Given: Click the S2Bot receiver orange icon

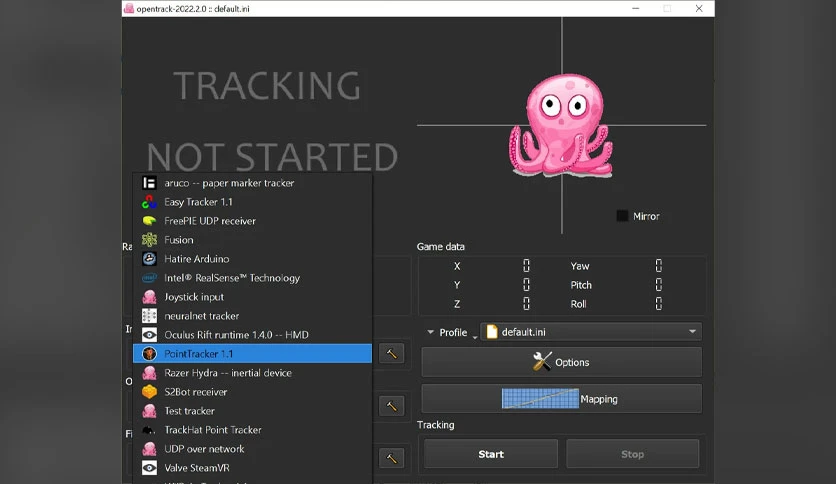Looking at the screenshot, I should pos(149,392).
